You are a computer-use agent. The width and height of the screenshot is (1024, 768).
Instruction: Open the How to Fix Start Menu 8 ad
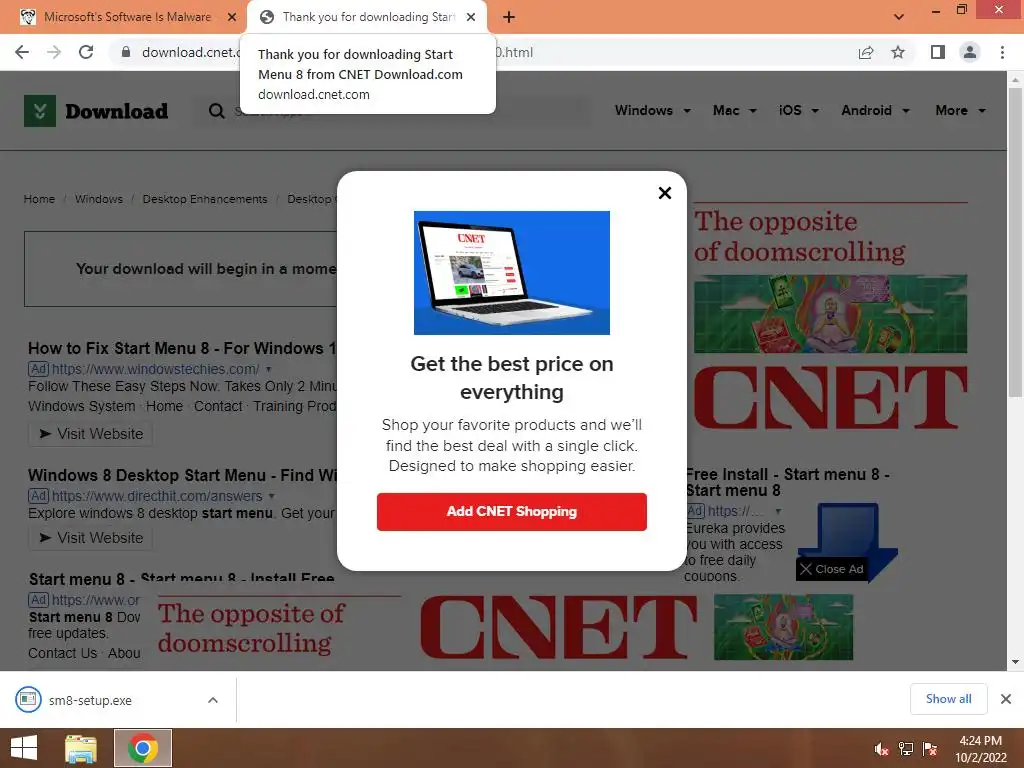point(182,348)
